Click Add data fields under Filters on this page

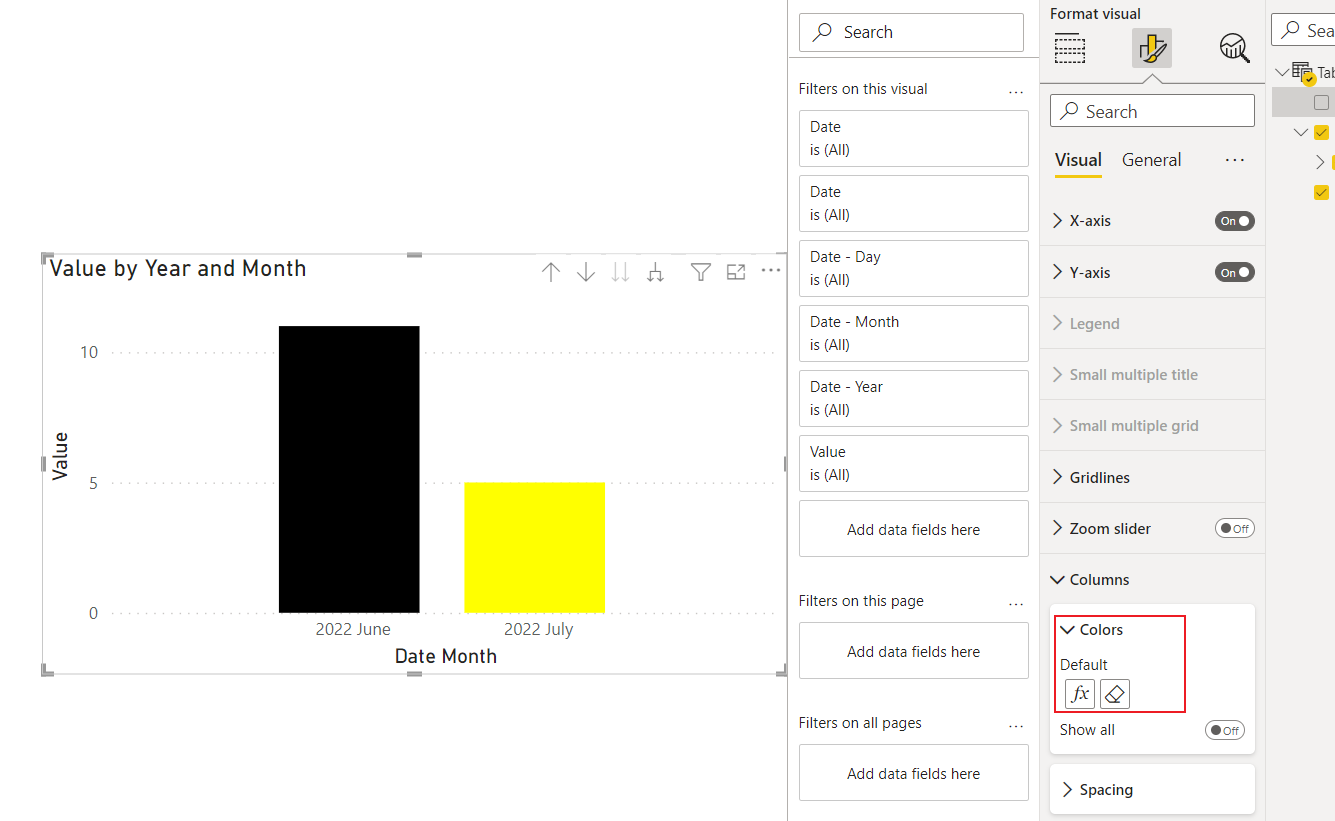click(914, 651)
